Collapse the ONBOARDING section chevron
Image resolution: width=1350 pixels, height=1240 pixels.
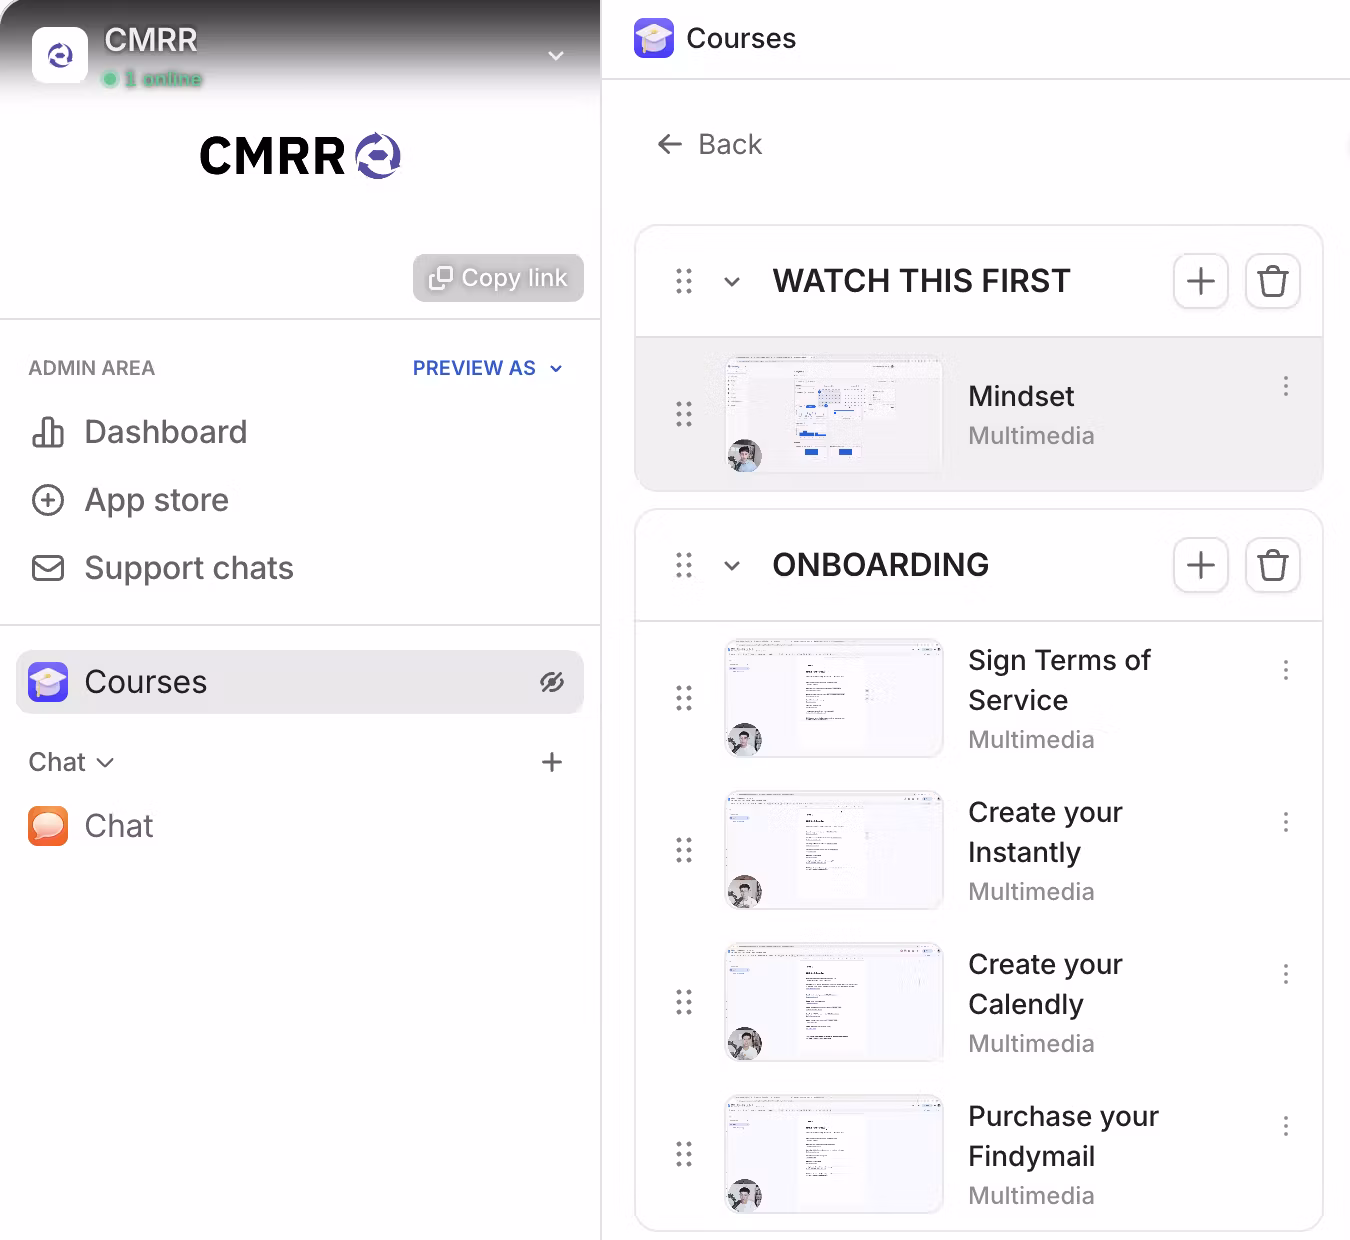click(x=732, y=566)
